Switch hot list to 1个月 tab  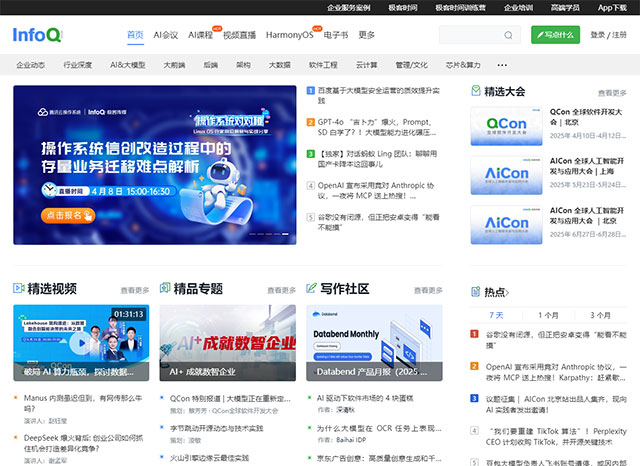point(548,315)
